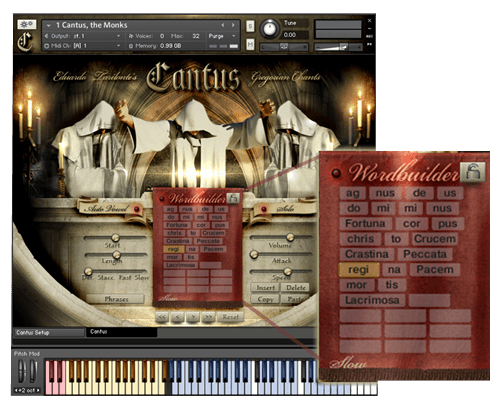The image size is (500, 414).
Task: Step back one word with < button
Action: 177,317
